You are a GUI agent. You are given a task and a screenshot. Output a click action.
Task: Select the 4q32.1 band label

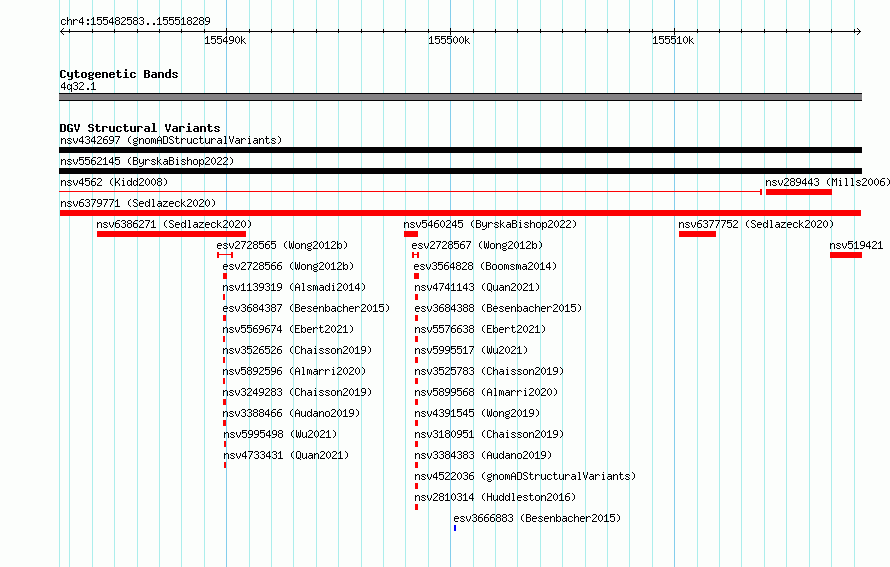point(78,86)
